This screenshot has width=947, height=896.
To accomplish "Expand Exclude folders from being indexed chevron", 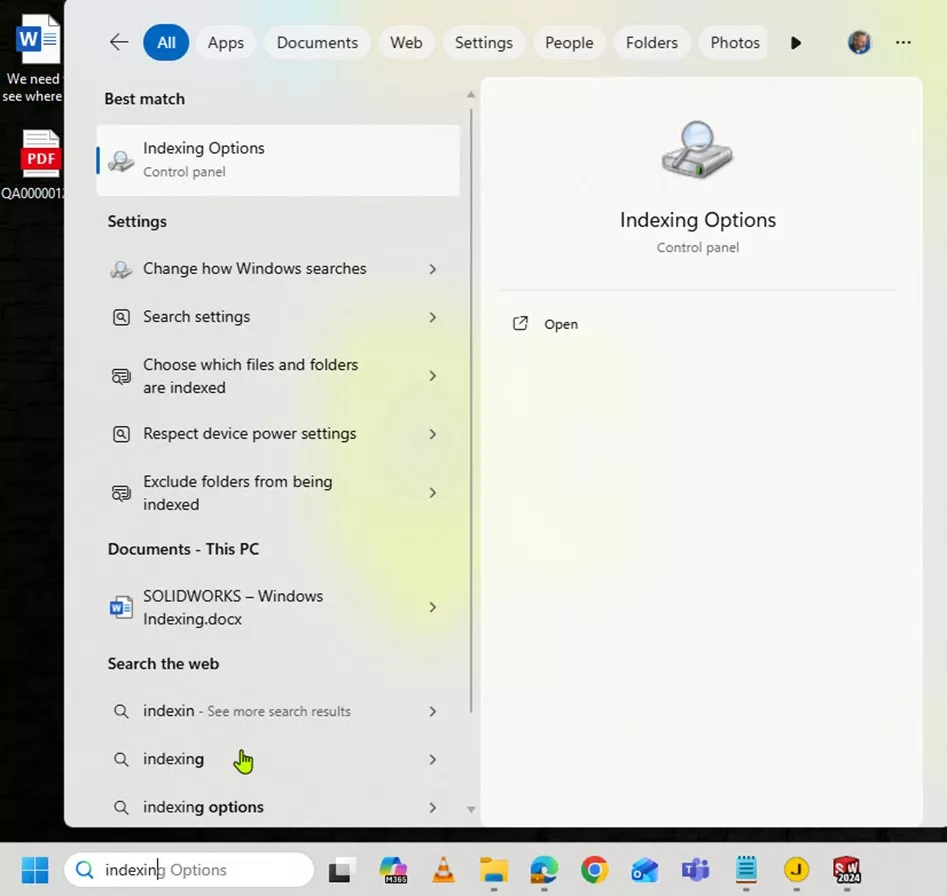I will point(432,493).
